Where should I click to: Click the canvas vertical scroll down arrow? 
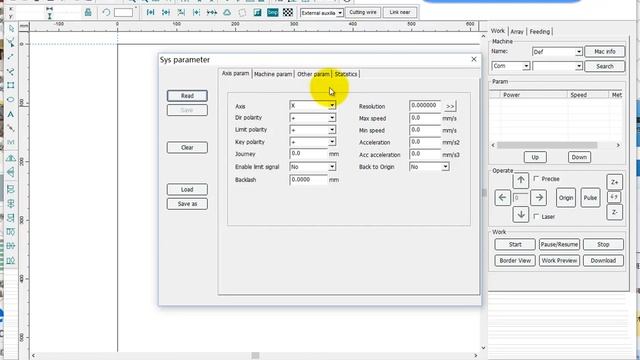[x=483, y=348]
